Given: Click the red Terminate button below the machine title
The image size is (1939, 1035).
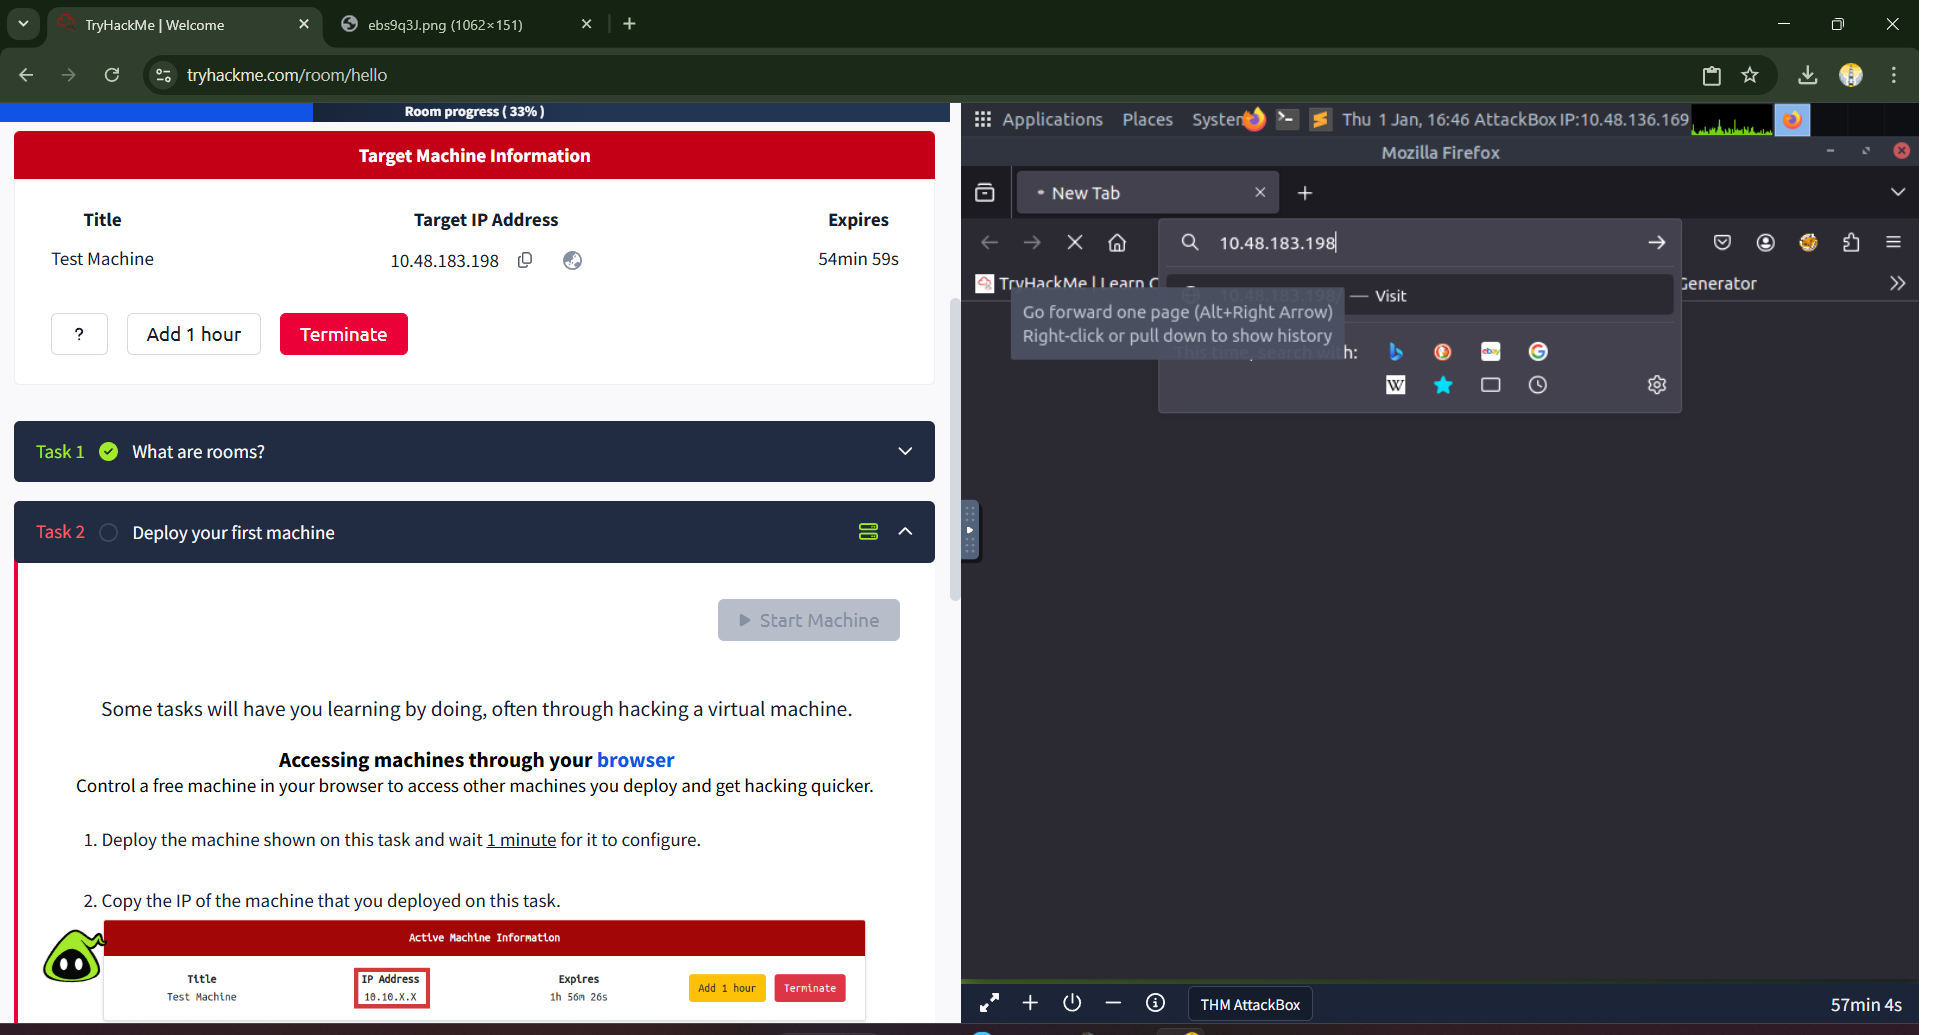Looking at the screenshot, I should (343, 334).
